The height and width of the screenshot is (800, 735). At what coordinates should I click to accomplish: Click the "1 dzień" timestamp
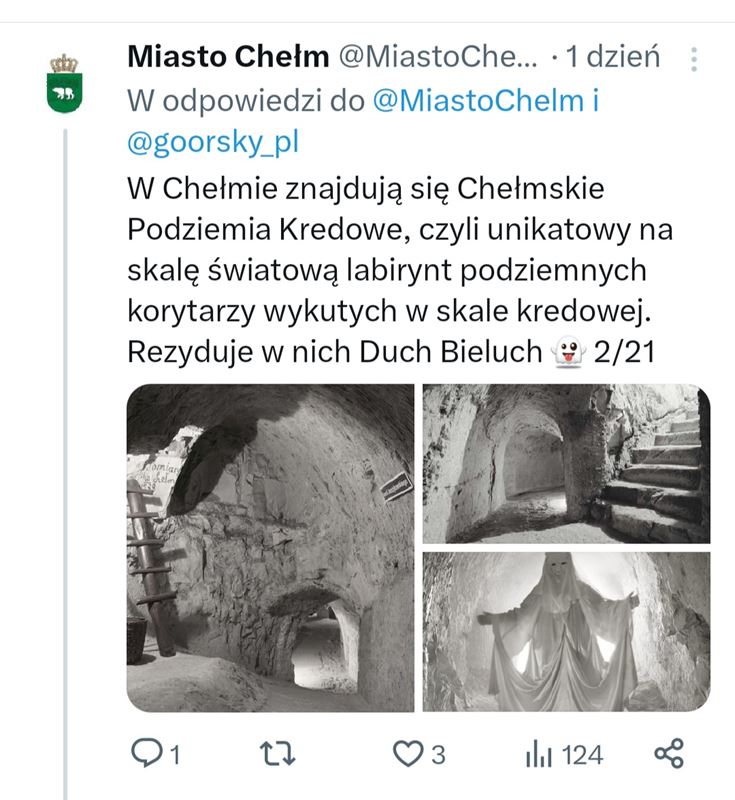613,57
